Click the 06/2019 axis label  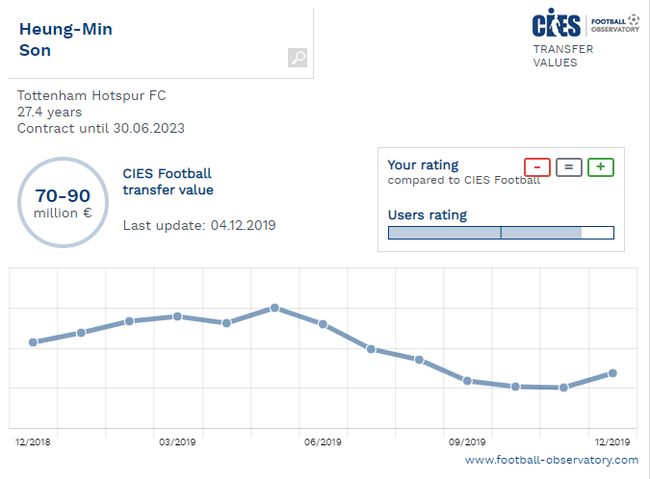pyautogui.click(x=323, y=442)
